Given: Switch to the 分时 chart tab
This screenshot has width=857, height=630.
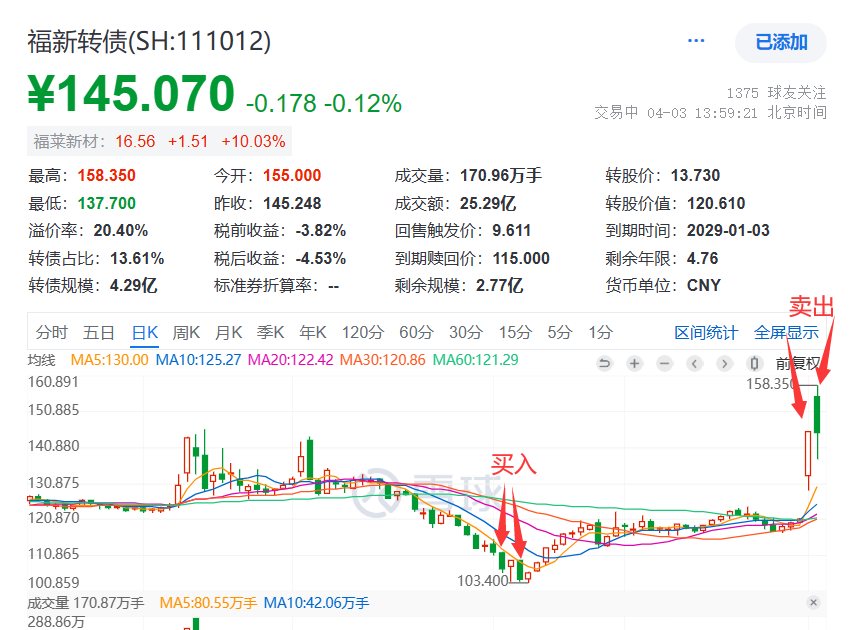Looking at the screenshot, I should click(x=51, y=332).
